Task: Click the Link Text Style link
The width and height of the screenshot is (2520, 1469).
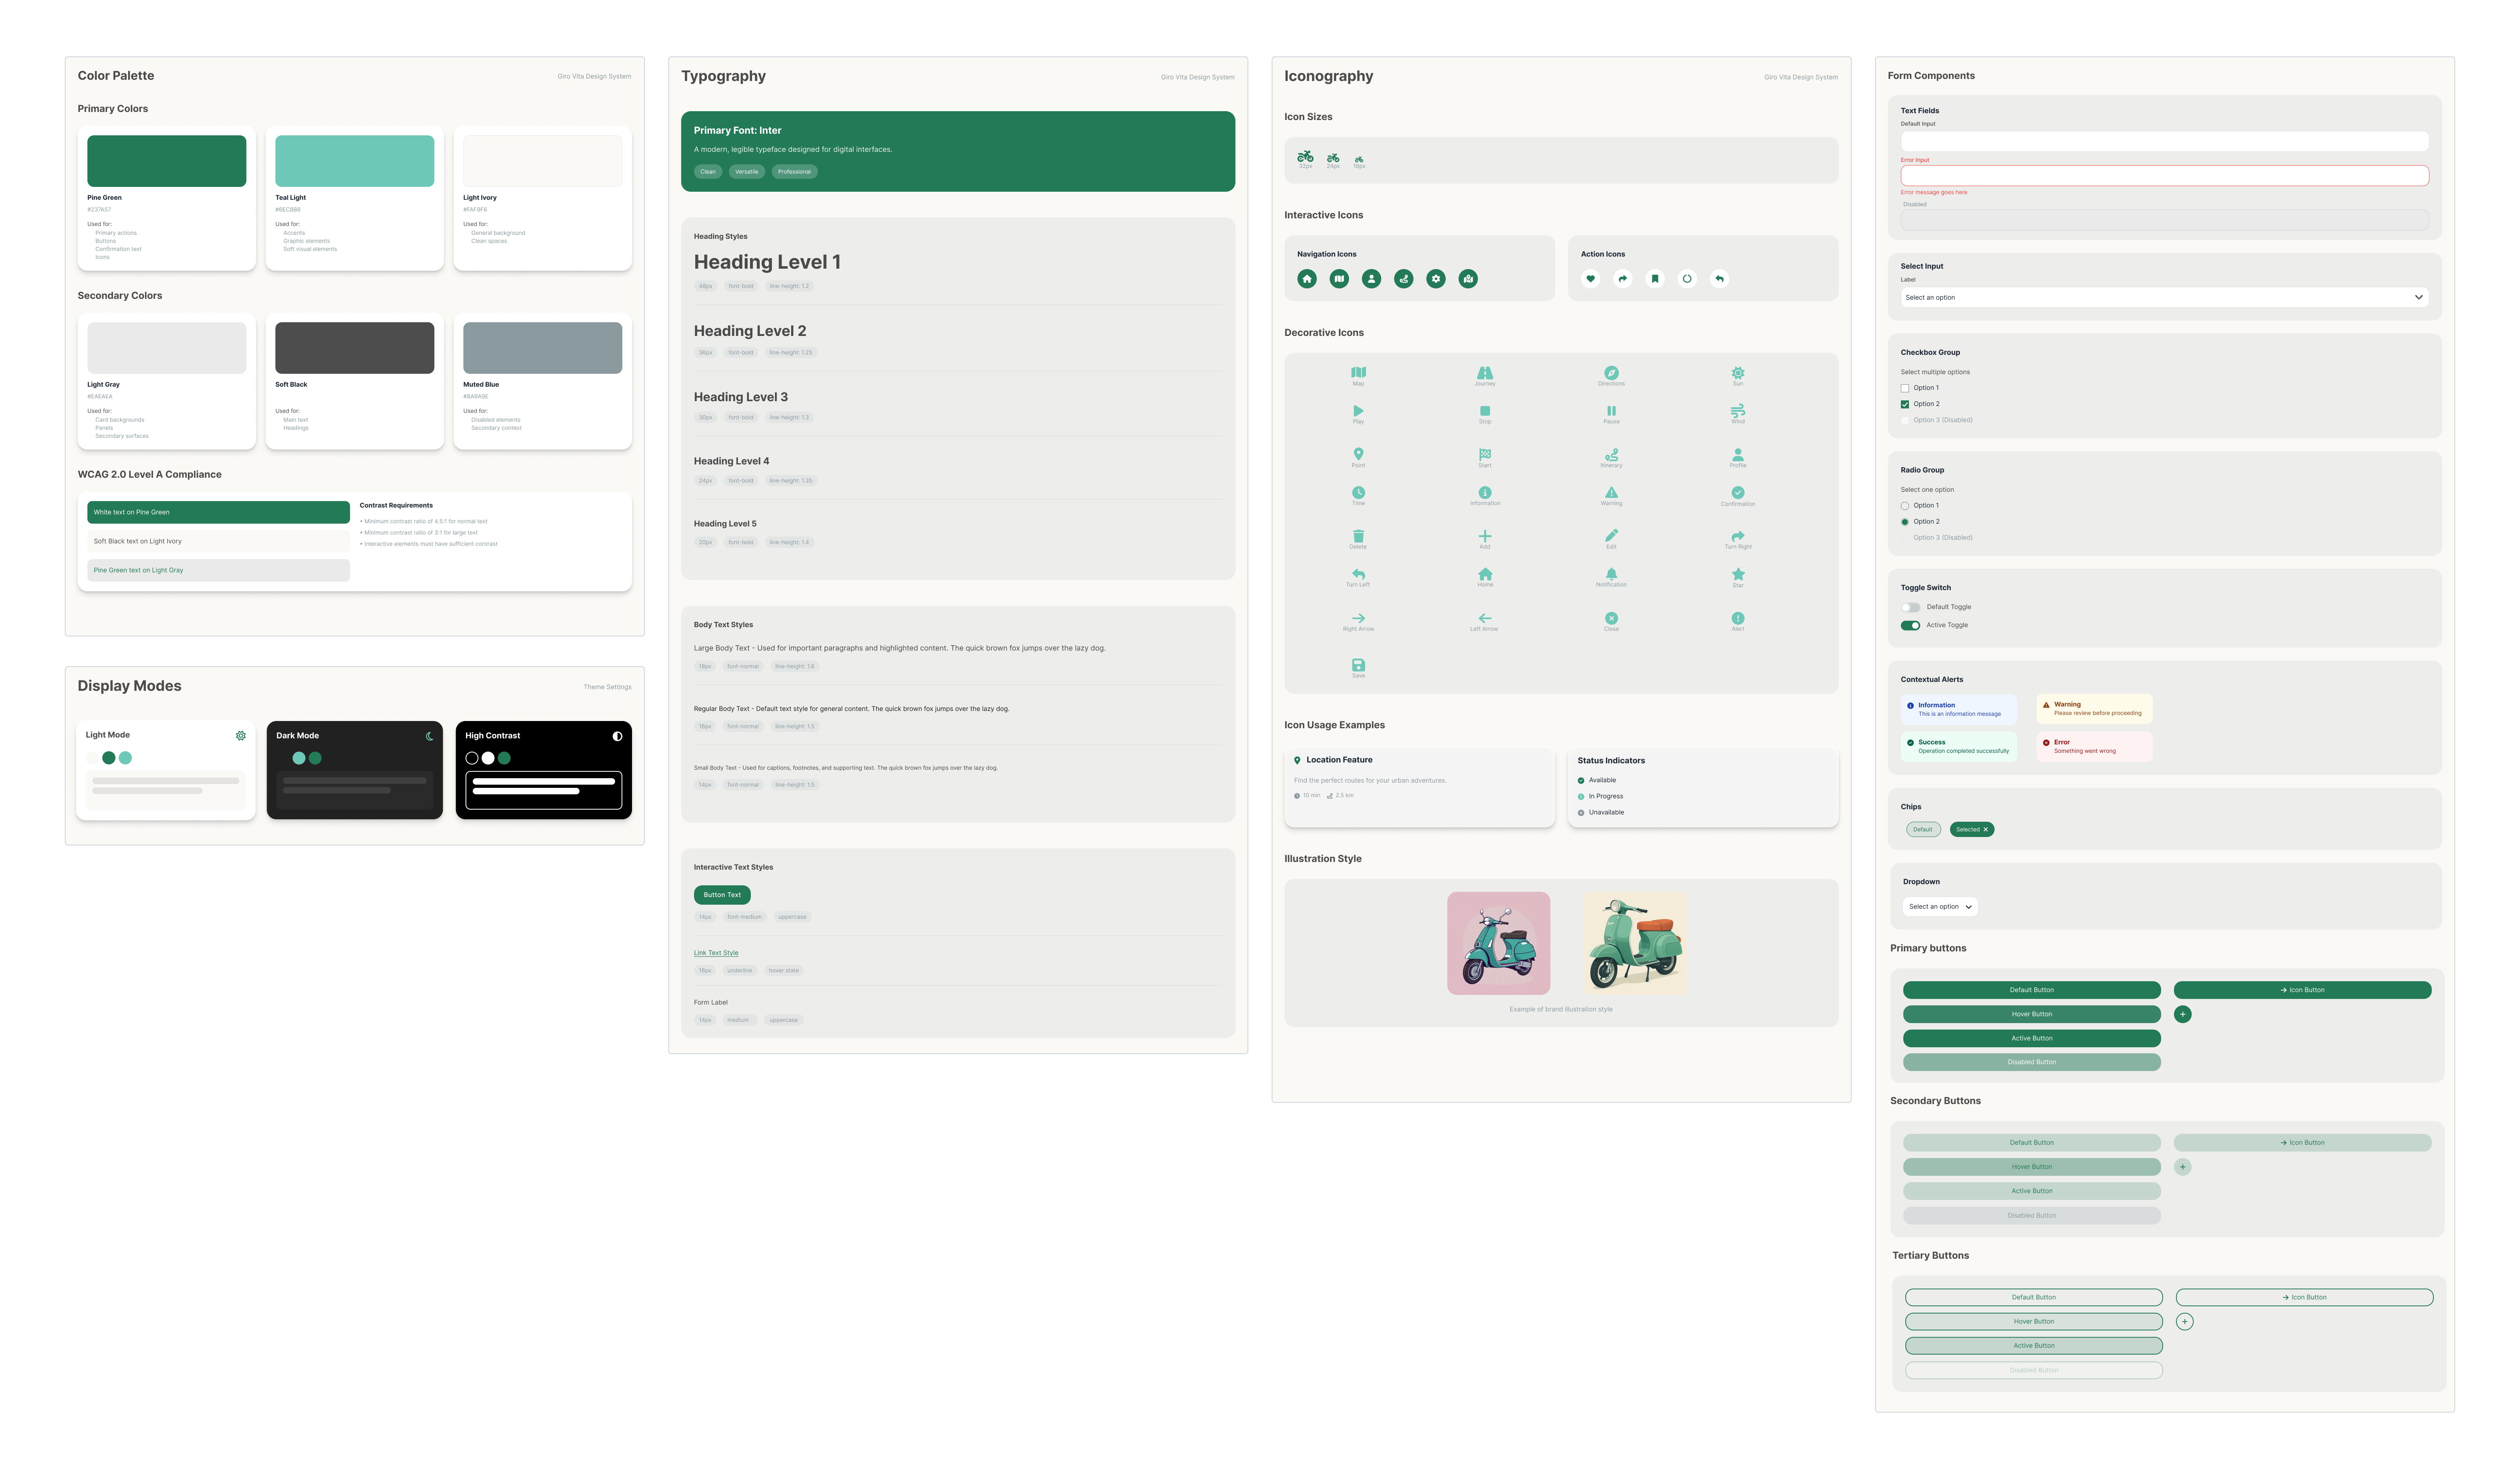Action: [716, 953]
